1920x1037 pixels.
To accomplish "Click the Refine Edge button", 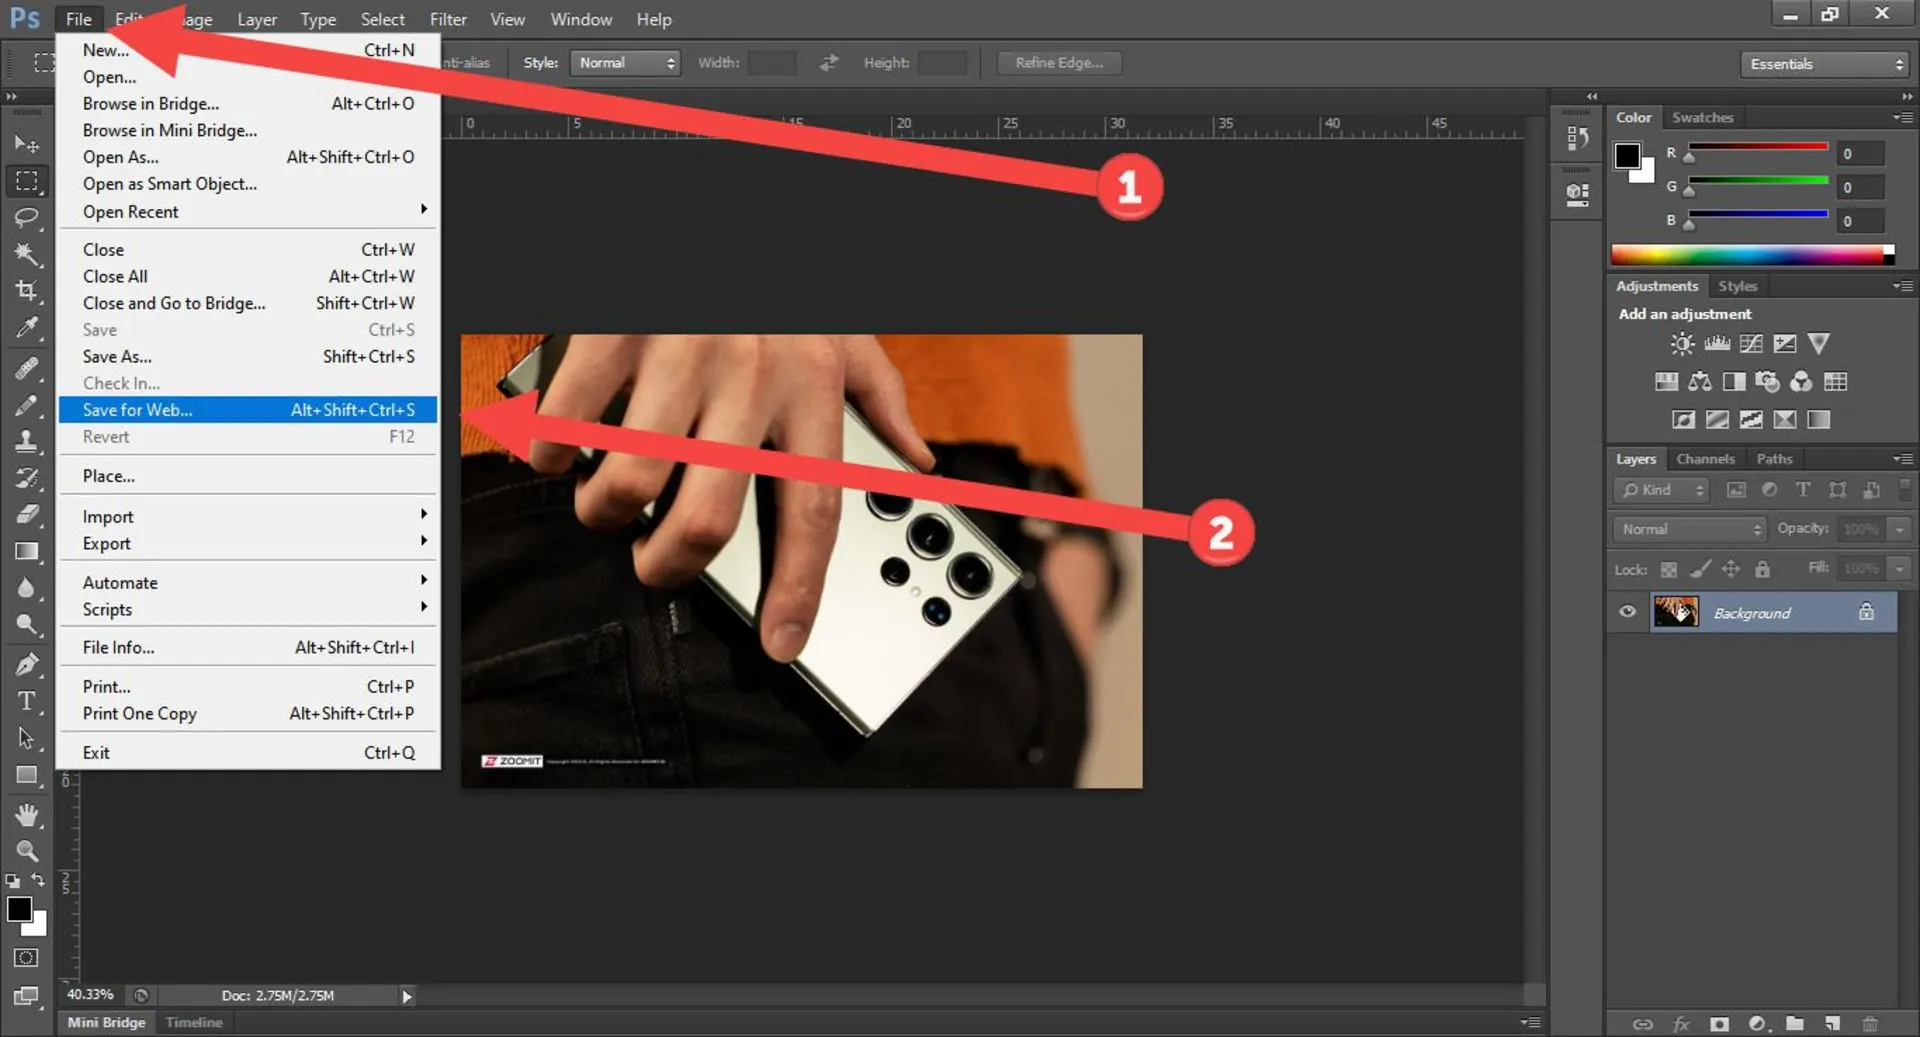I will (1059, 63).
